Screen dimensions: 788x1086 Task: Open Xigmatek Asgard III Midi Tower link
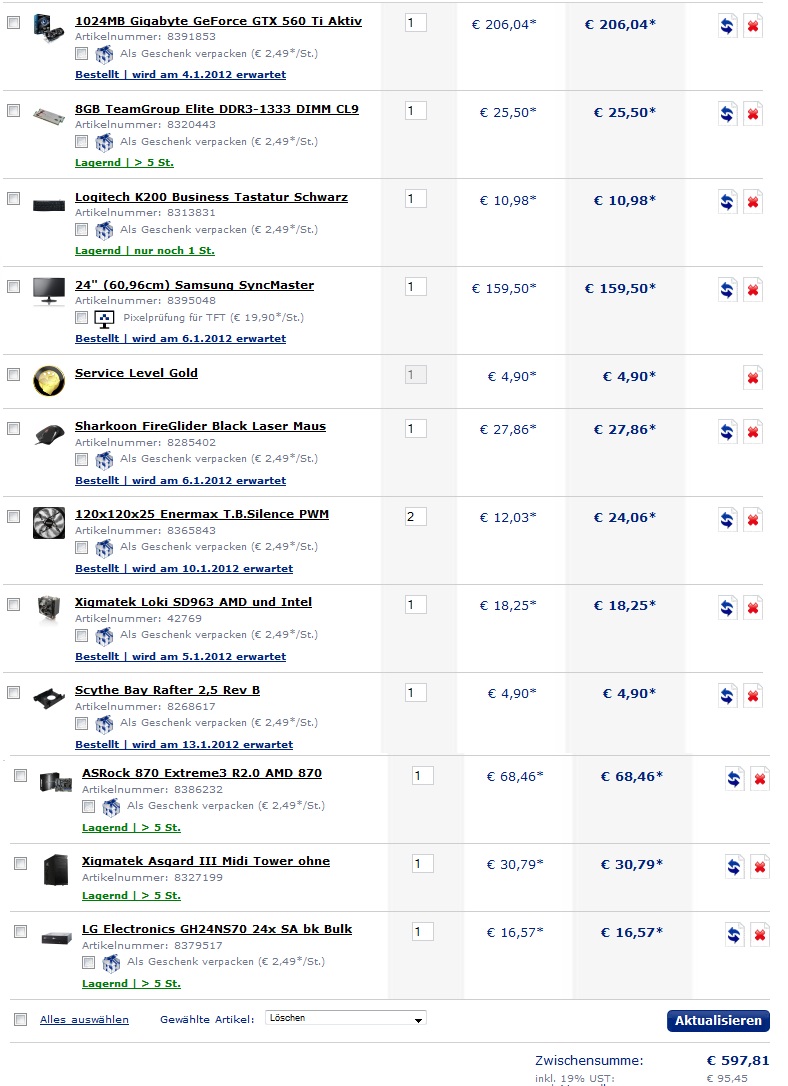point(206,861)
